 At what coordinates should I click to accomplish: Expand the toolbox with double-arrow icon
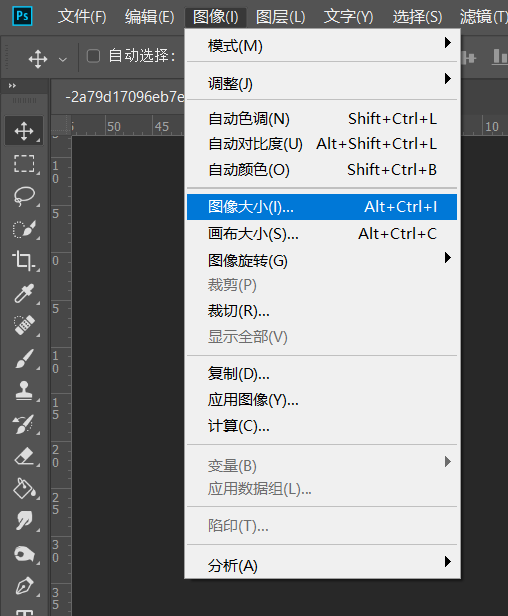point(12,86)
